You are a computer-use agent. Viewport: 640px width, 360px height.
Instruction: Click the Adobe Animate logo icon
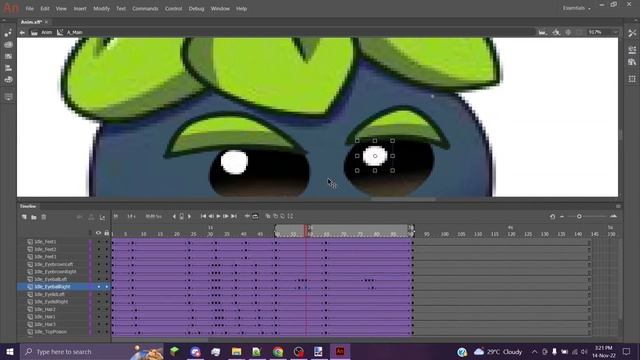(x=11, y=8)
